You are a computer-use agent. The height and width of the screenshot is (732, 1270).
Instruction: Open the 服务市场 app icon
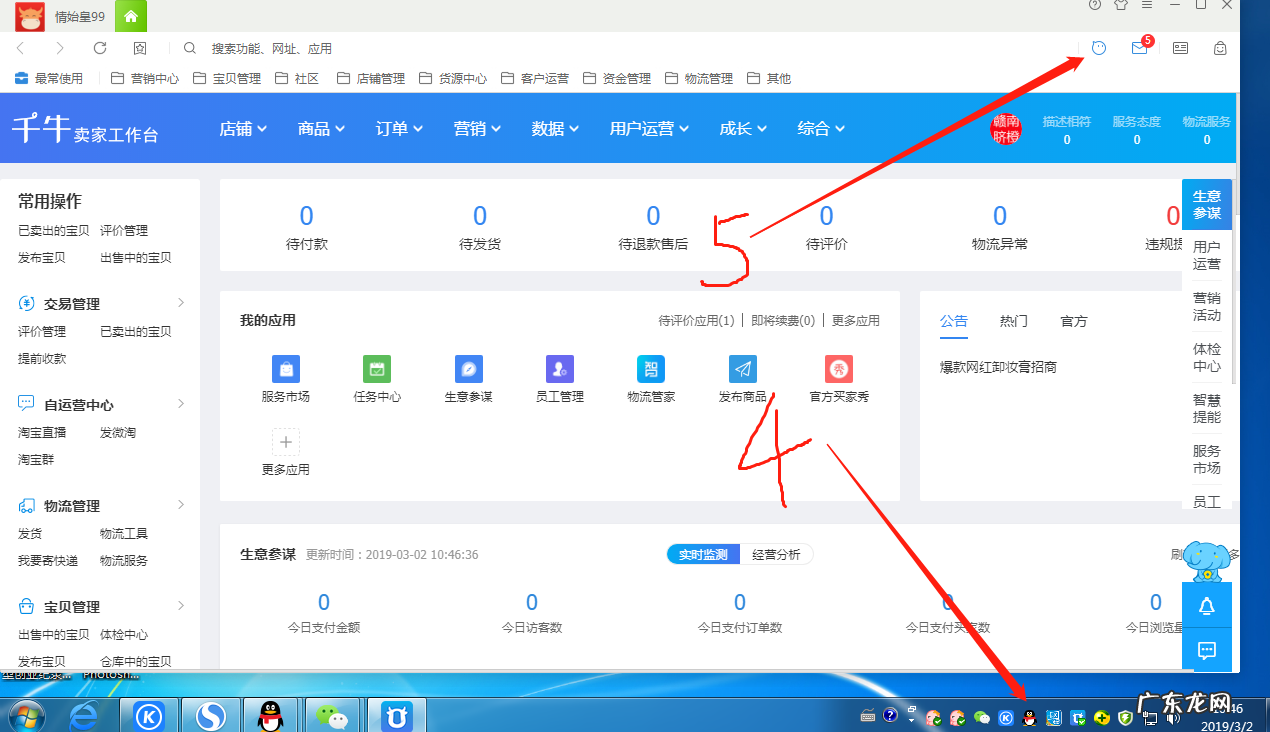click(285, 369)
